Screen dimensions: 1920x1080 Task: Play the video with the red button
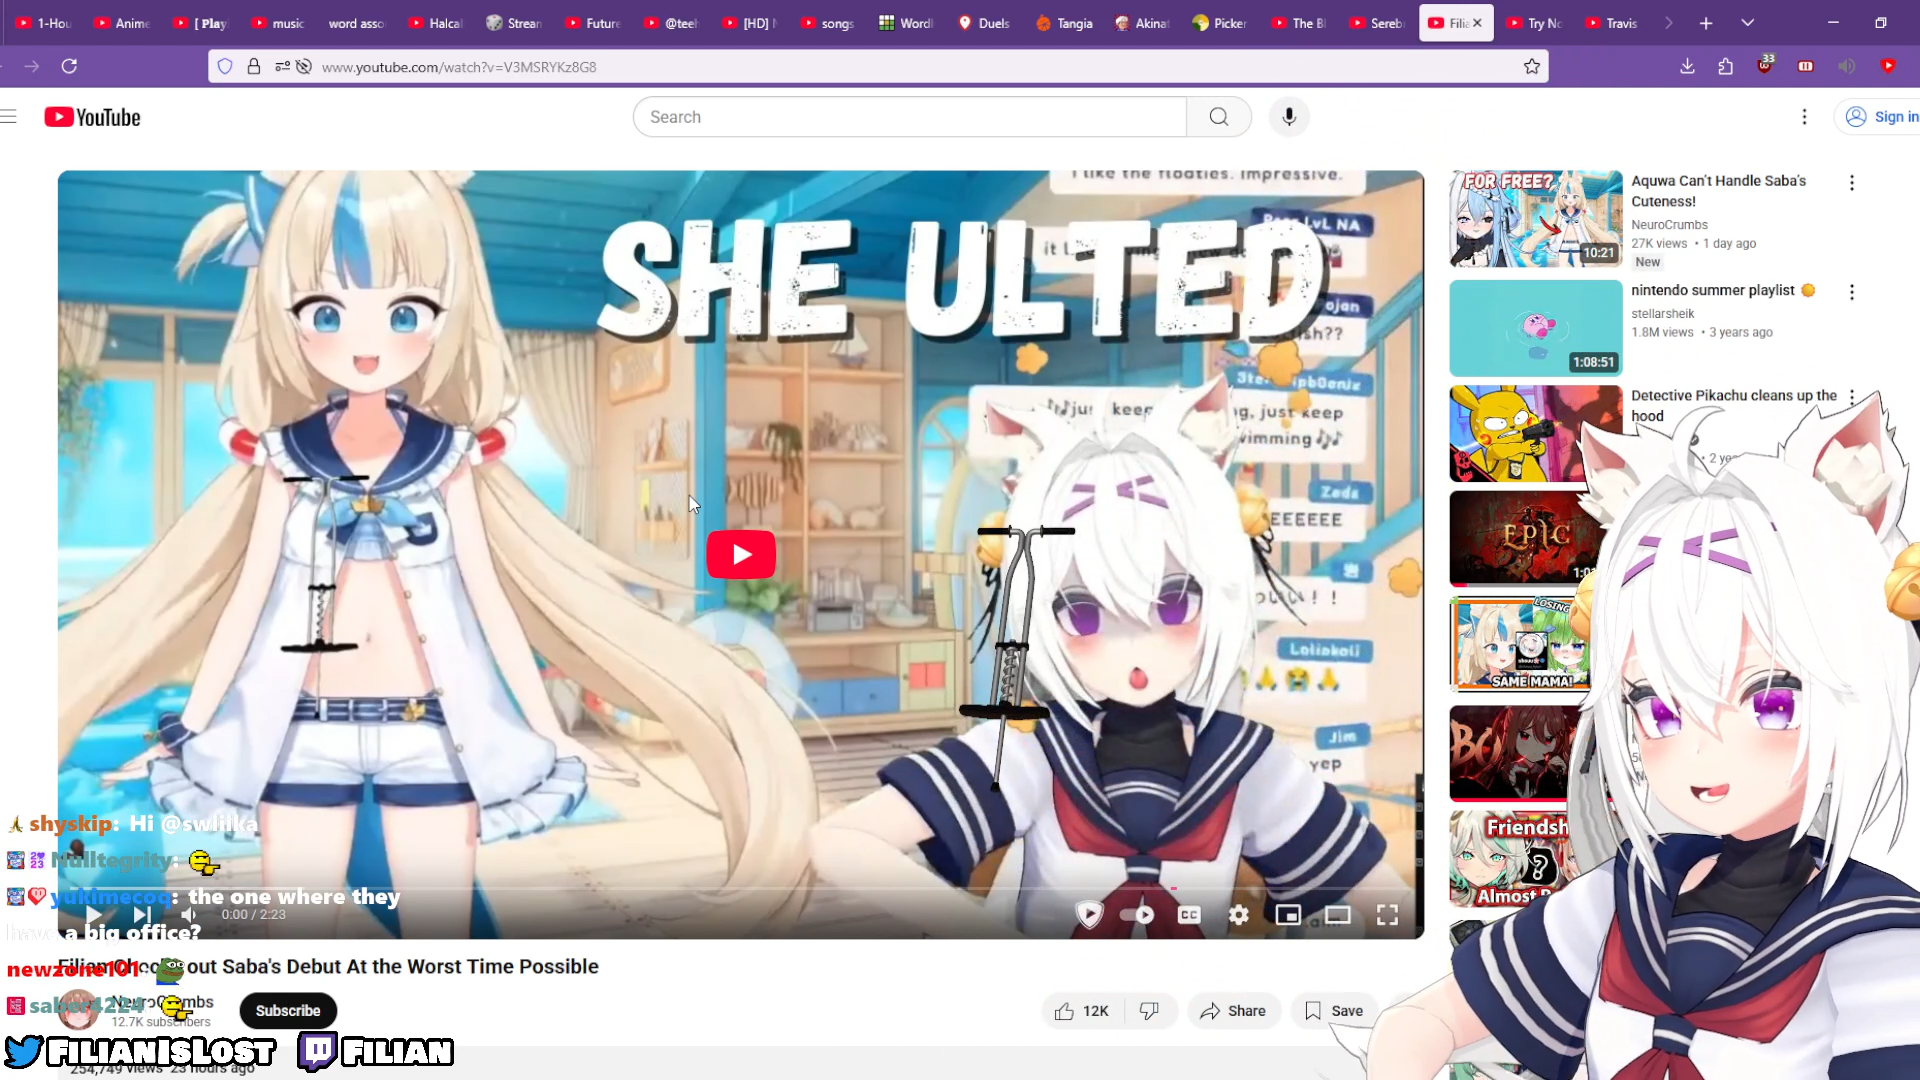click(x=741, y=554)
